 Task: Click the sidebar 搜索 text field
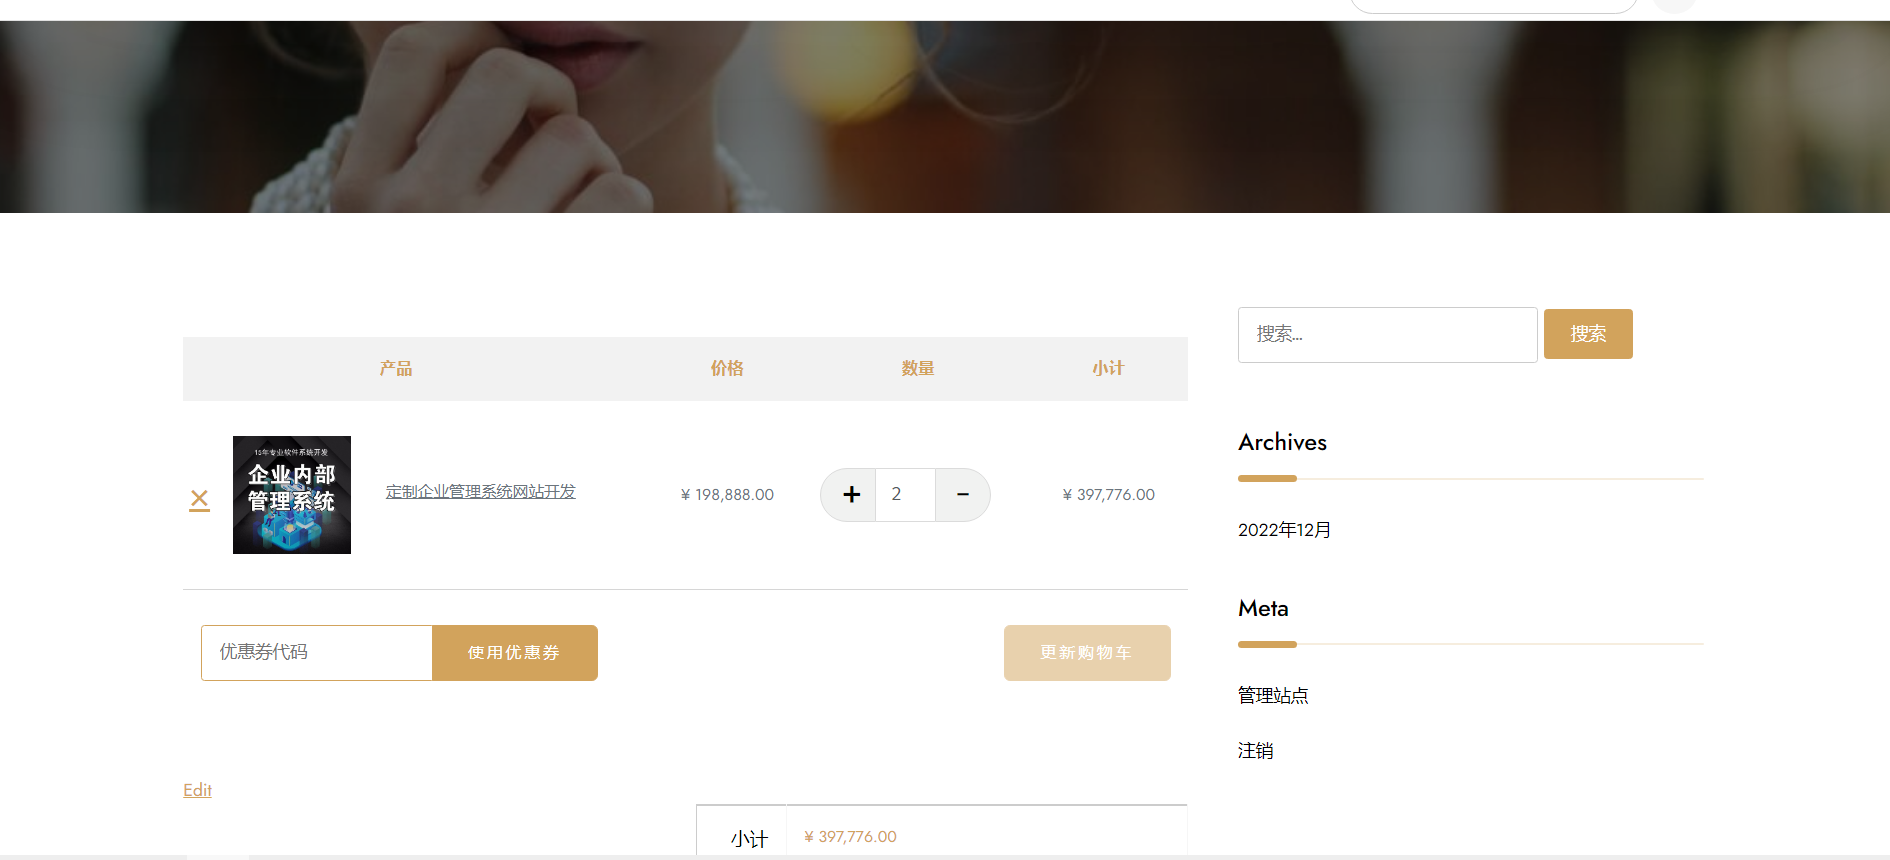click(x=1386, y=334)
